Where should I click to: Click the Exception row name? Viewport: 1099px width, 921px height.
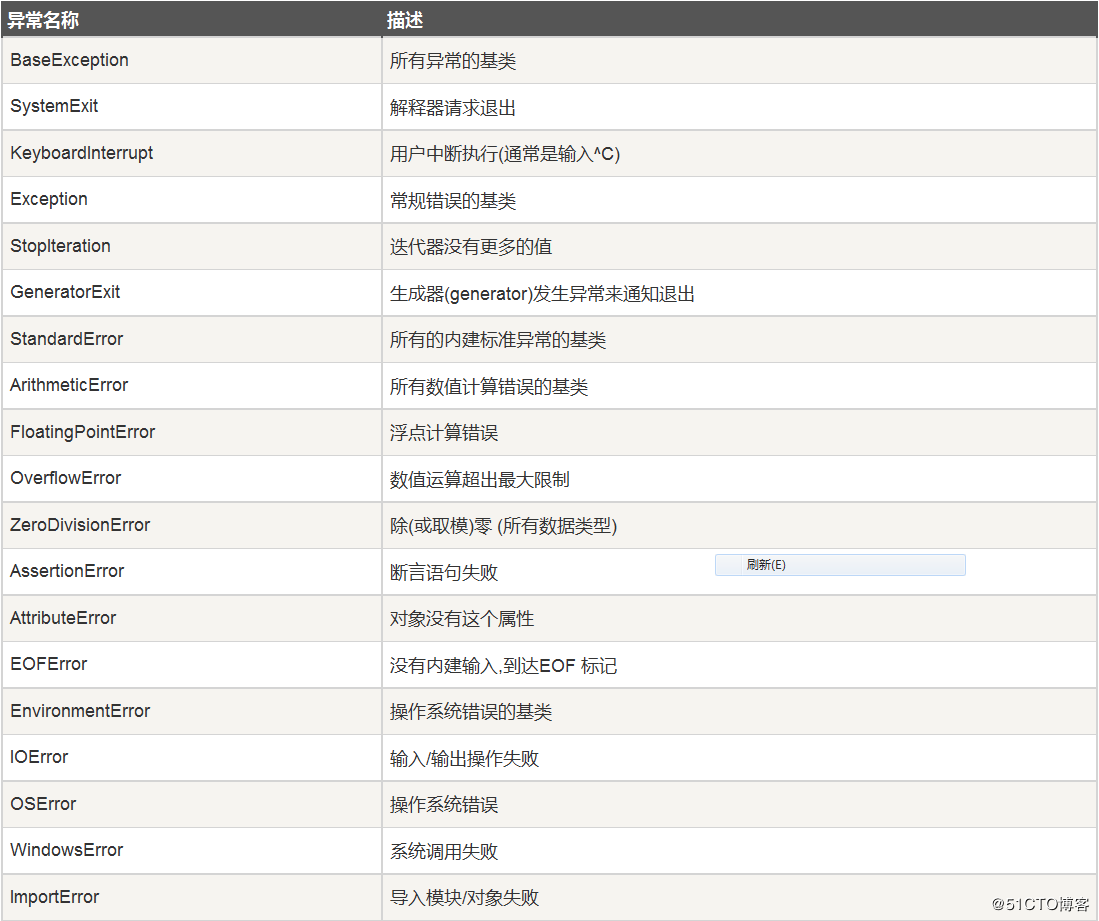click(x=49, y=199)
